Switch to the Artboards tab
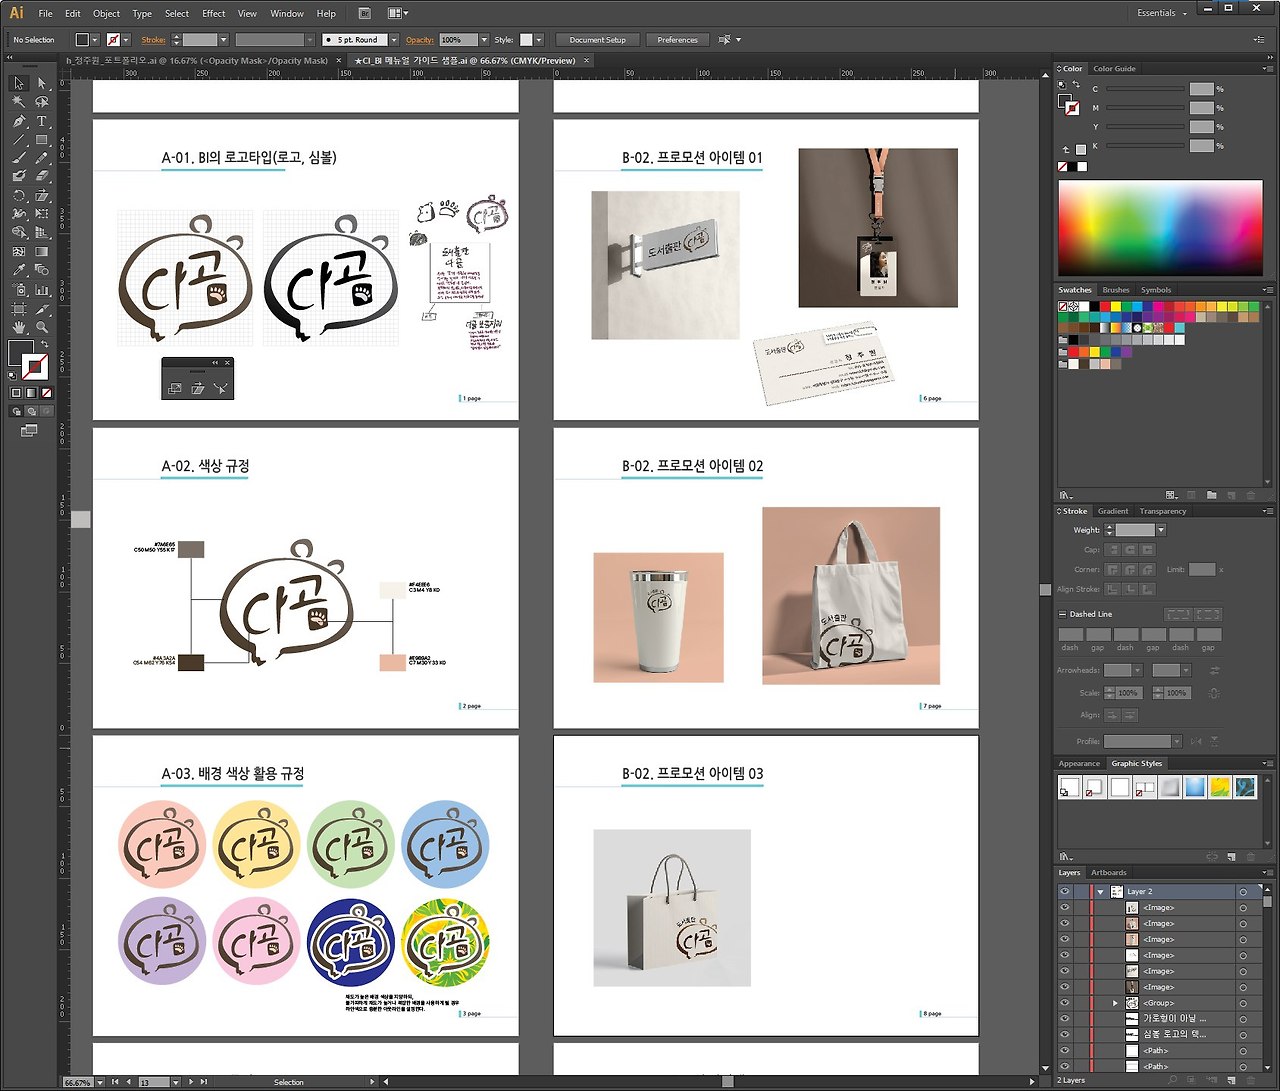Viewport: 1280px width, 1091px height. [x=1108, y=873]
